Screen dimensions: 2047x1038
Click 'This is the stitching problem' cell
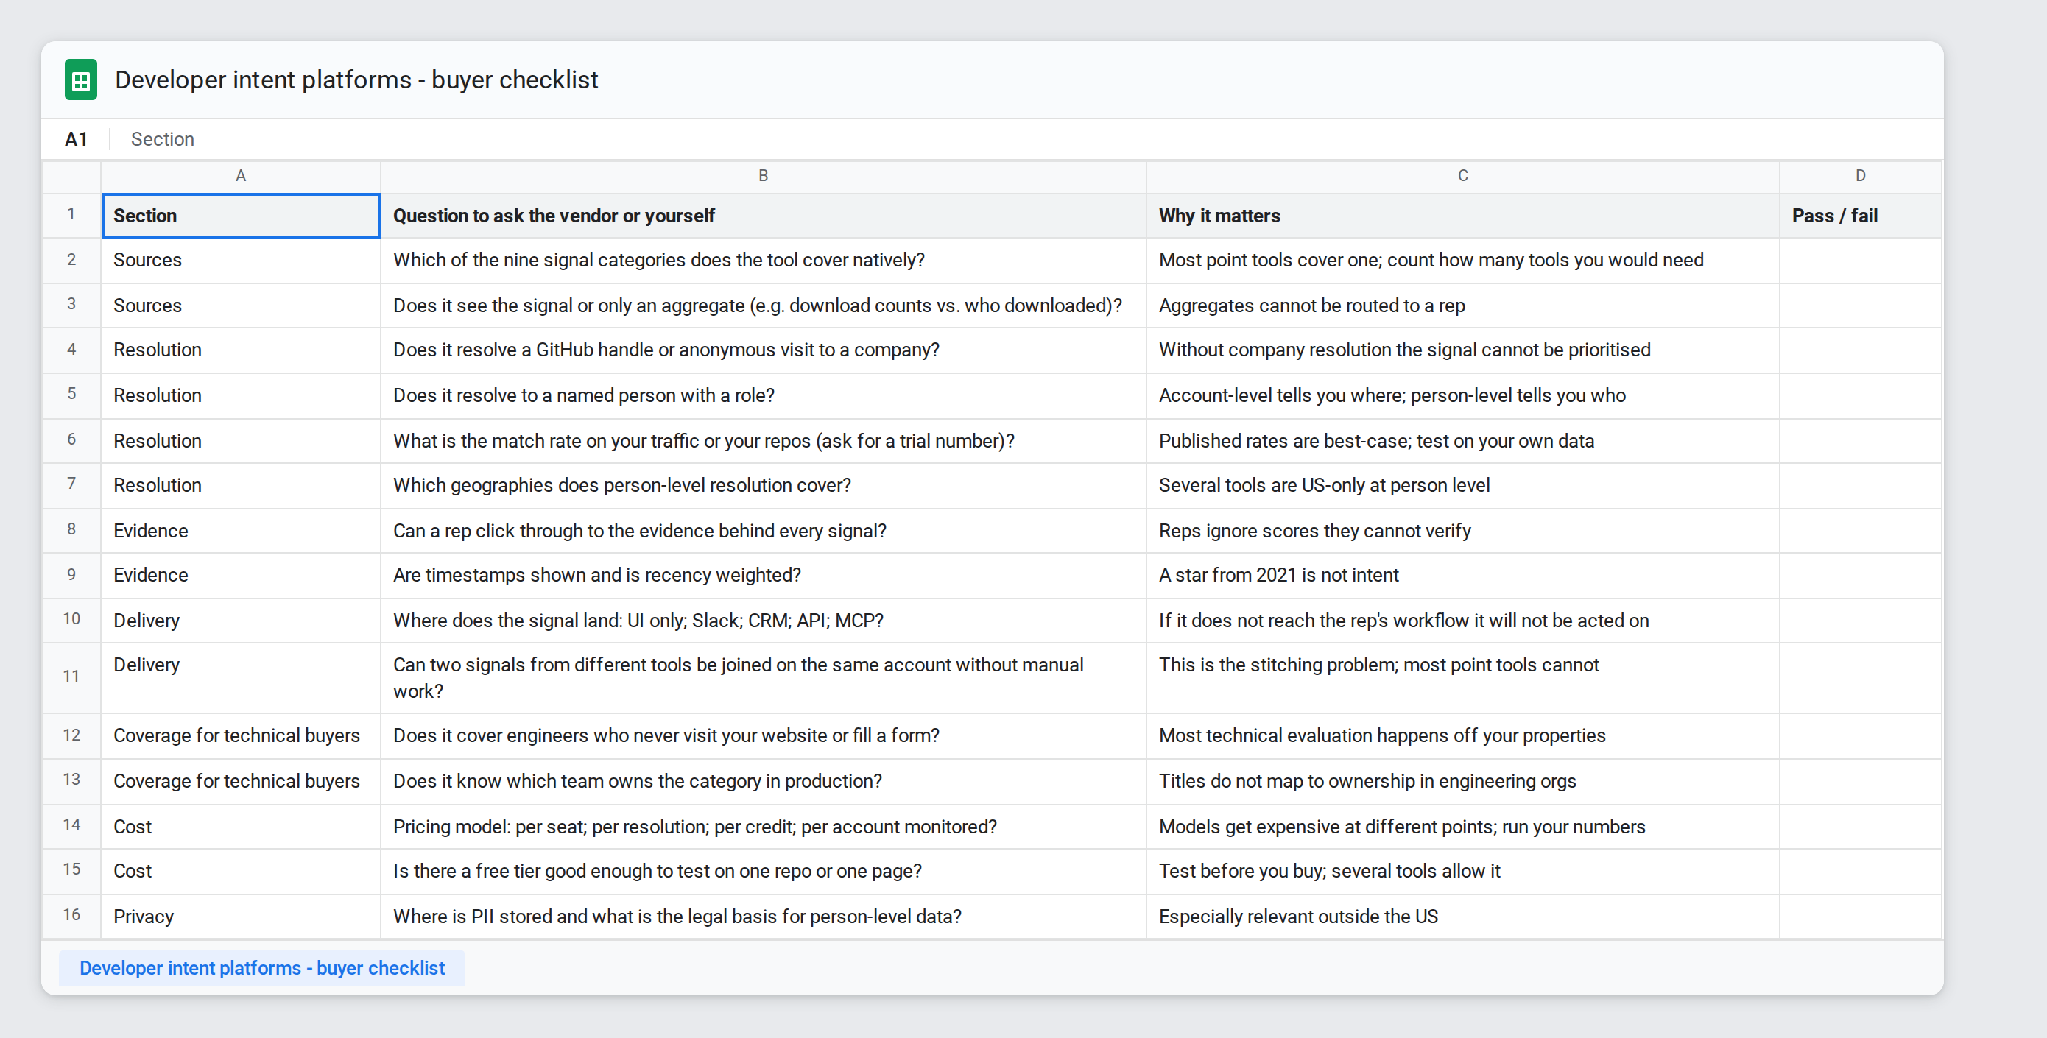[1463, 678]
